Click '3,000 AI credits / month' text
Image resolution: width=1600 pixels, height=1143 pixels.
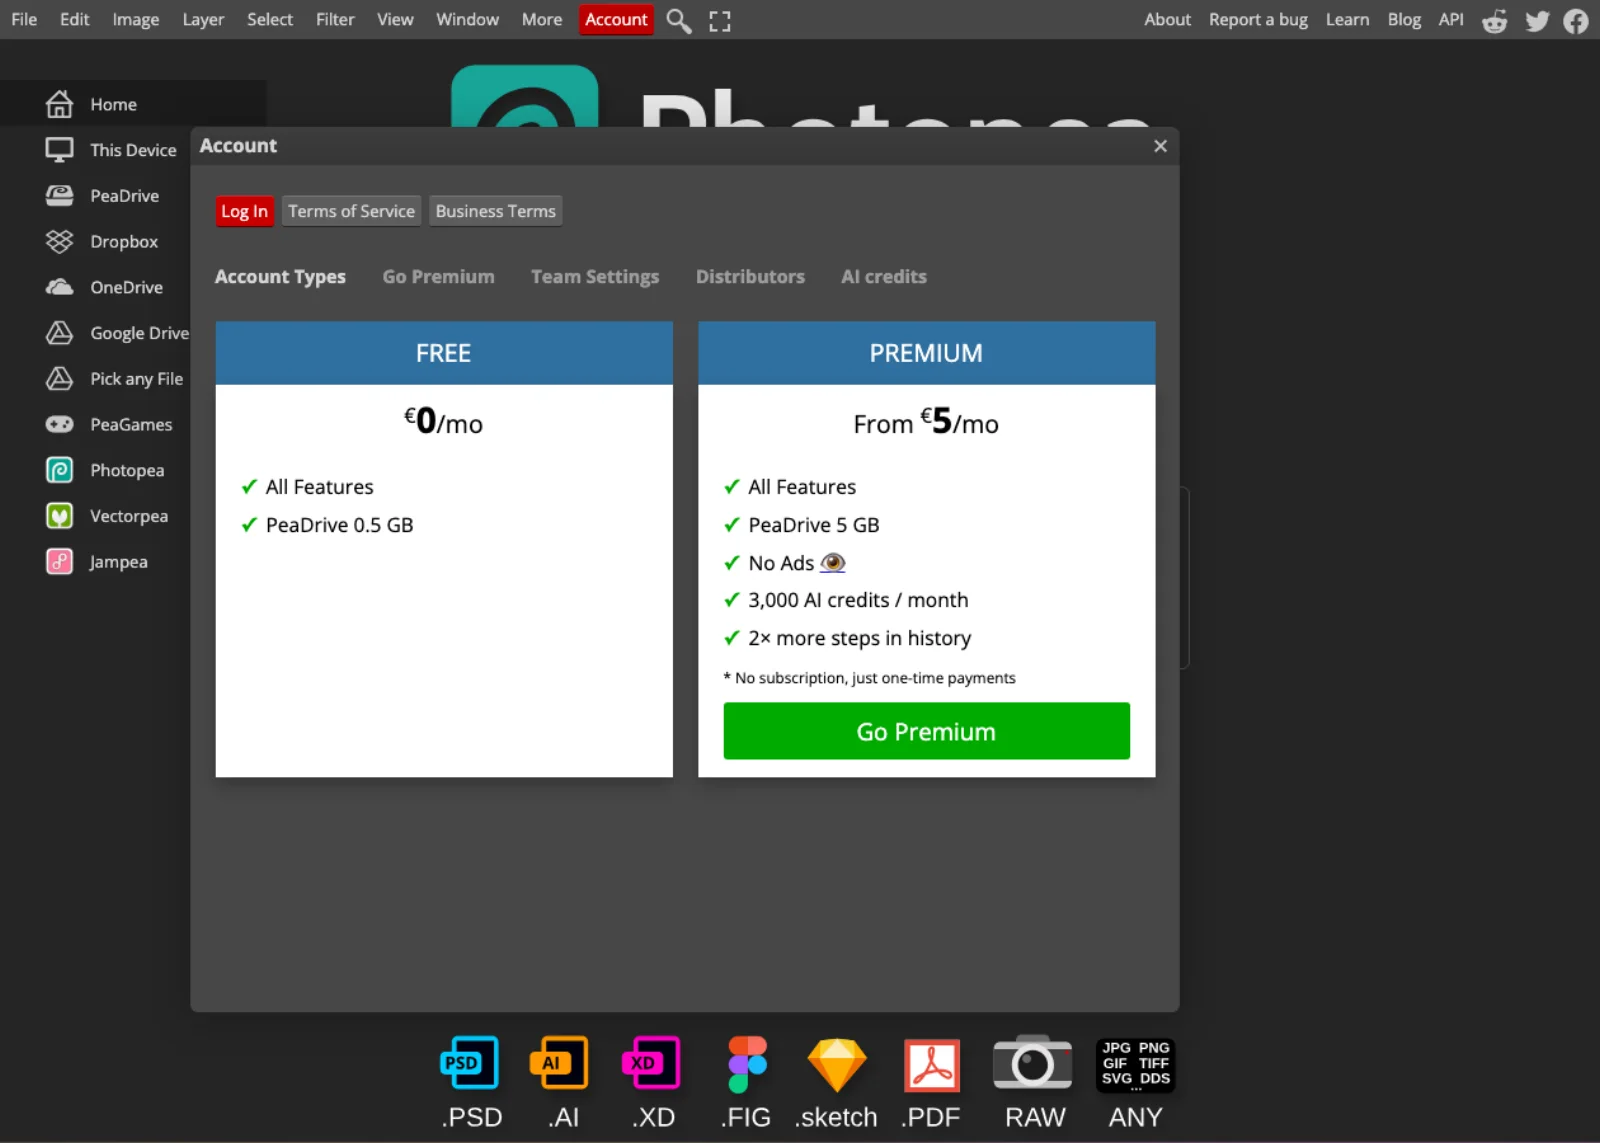(858, 600)
